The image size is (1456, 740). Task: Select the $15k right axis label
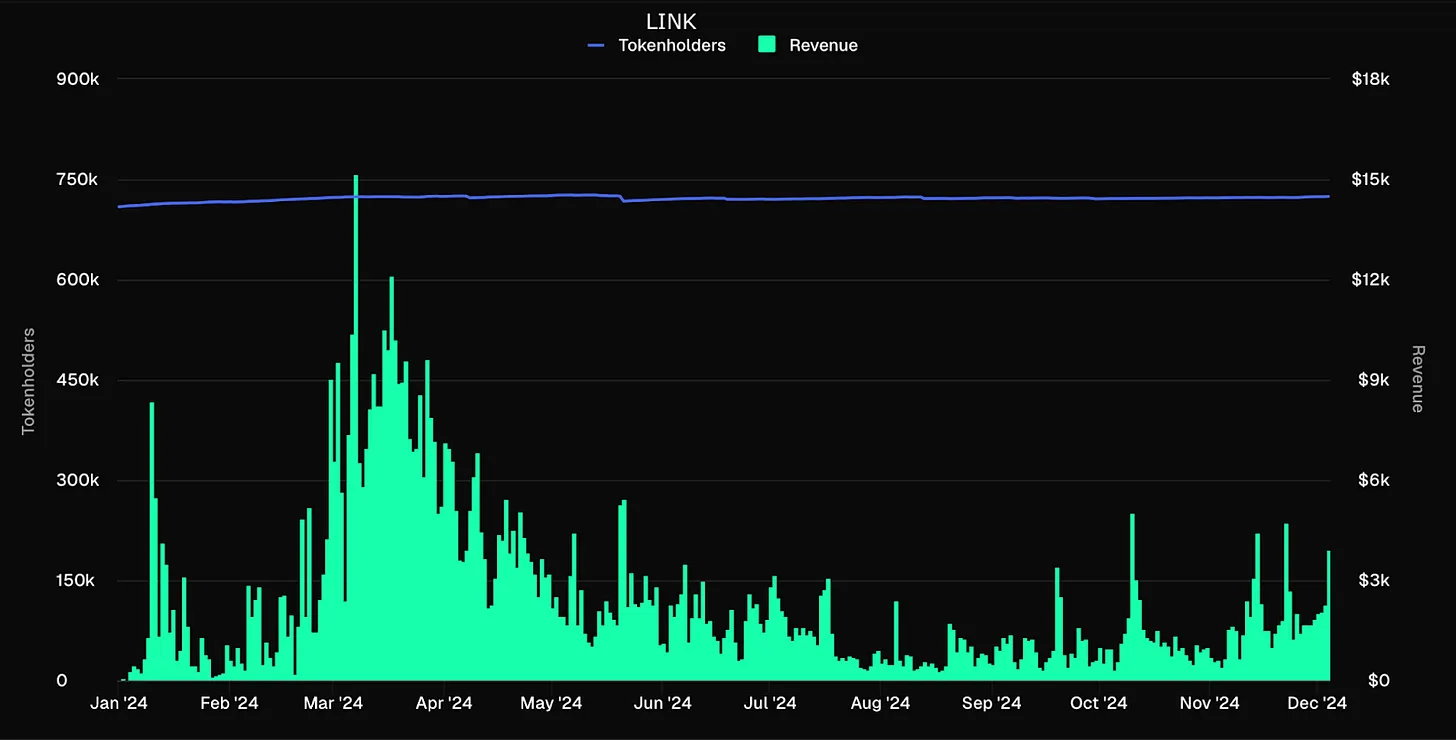[1370, 180]
